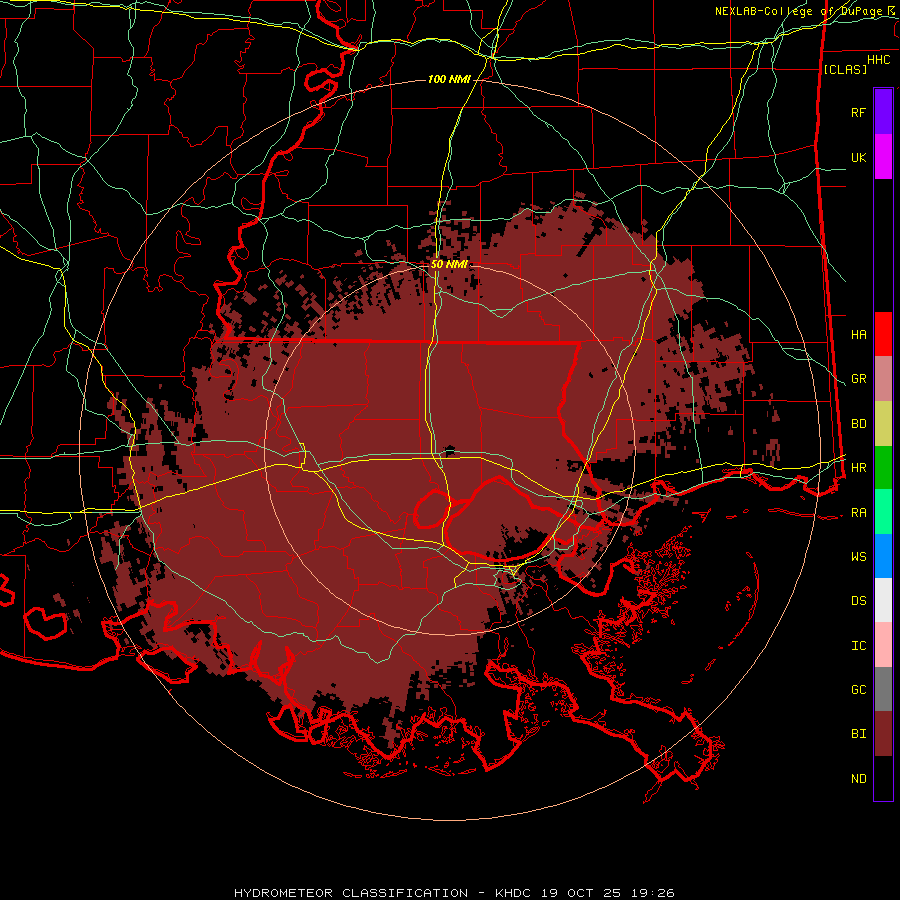The width and height of the screenshot is (900, 900).
Task: Click the ND black legend swatch
Action: [883, 778]
